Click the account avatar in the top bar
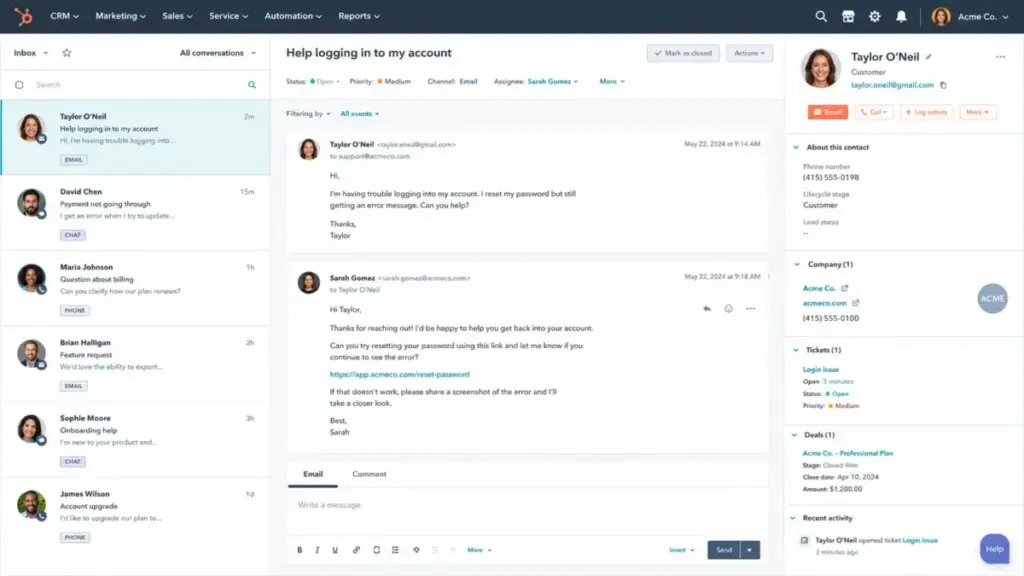This screenshot has height=576, width=1024. [x=940, y=16]
